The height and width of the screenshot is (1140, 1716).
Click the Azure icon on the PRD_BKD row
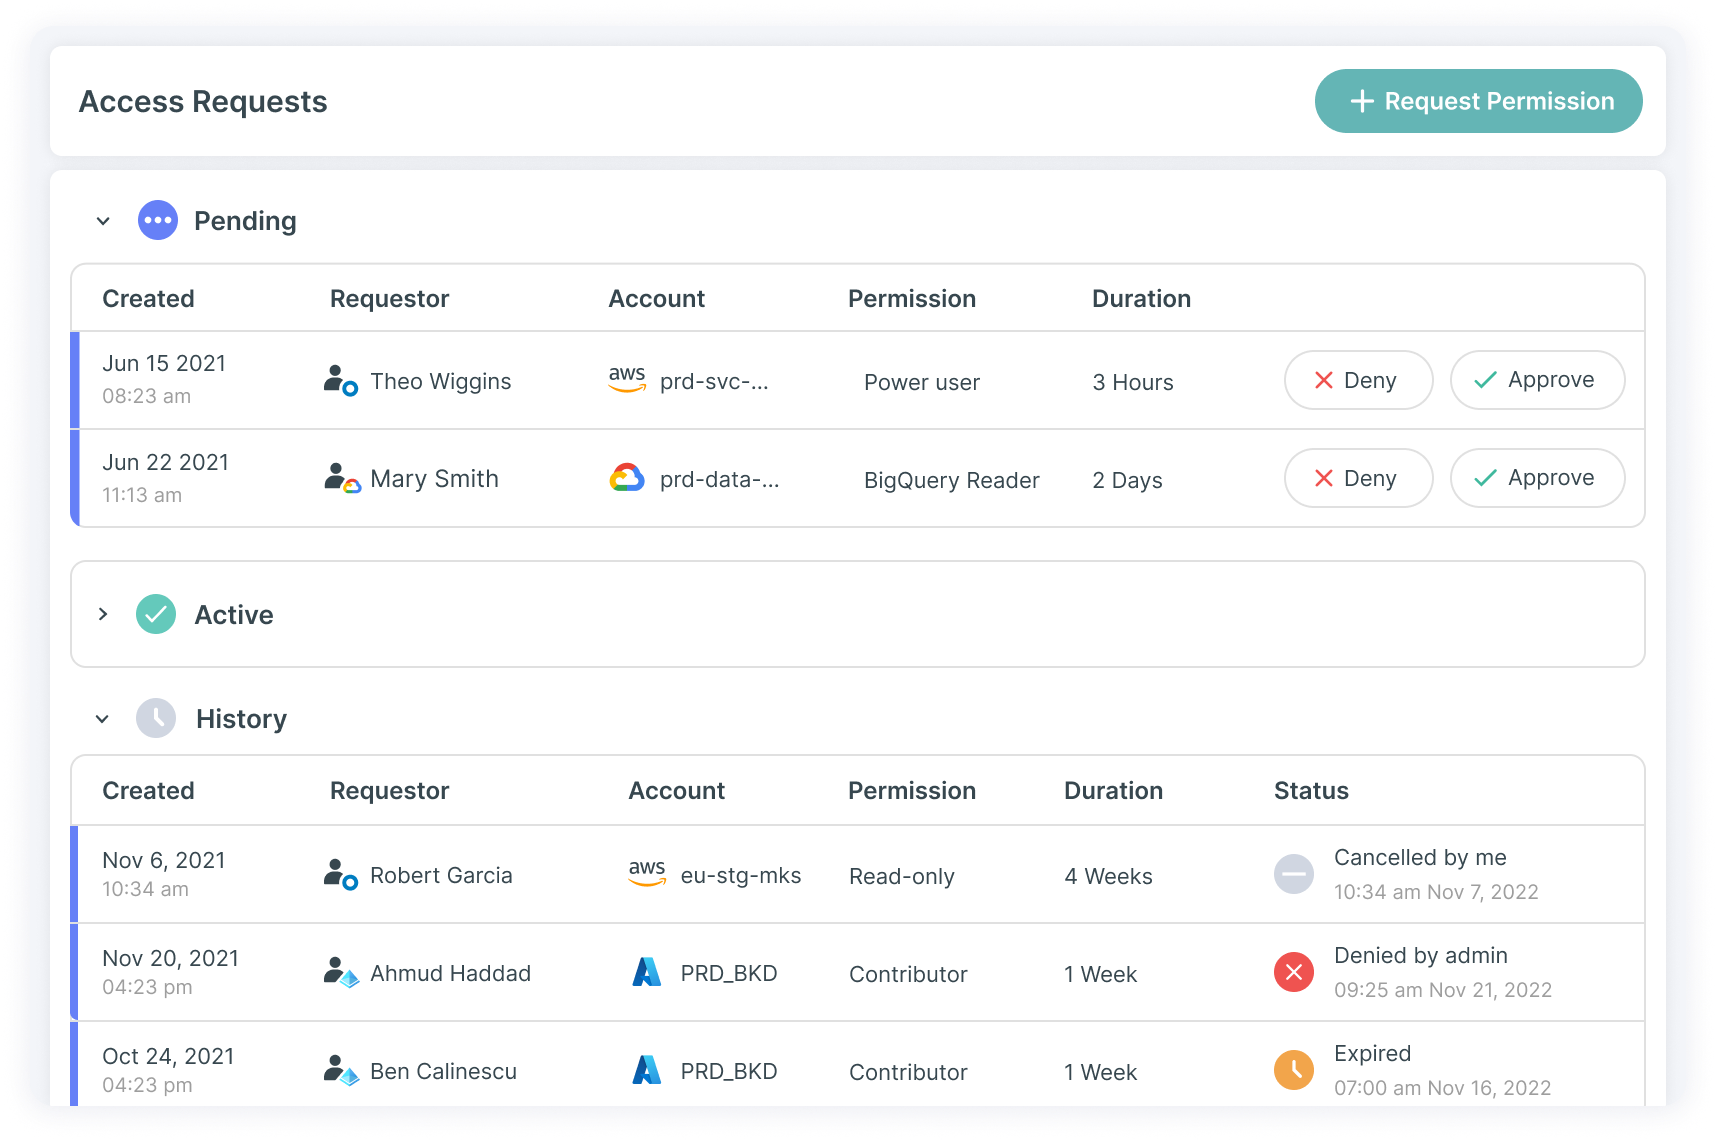647,971
